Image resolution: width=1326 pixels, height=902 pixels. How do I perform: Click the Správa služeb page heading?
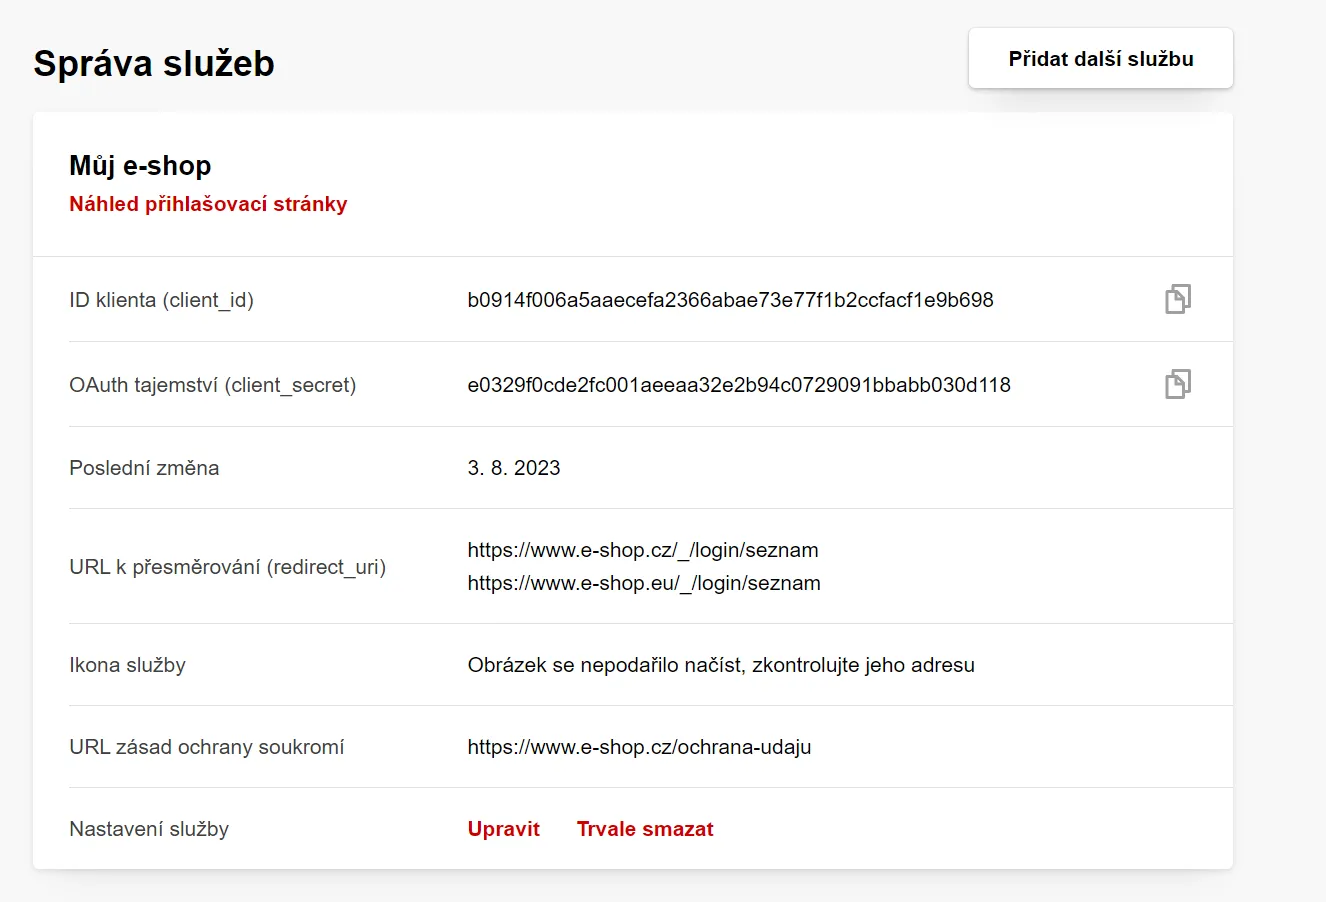pos(154,63)
